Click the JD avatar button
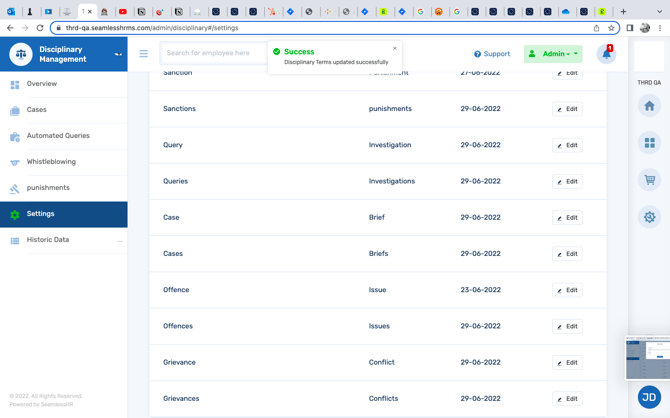This screenshot has height=418, width=670. tap(649, 397)
